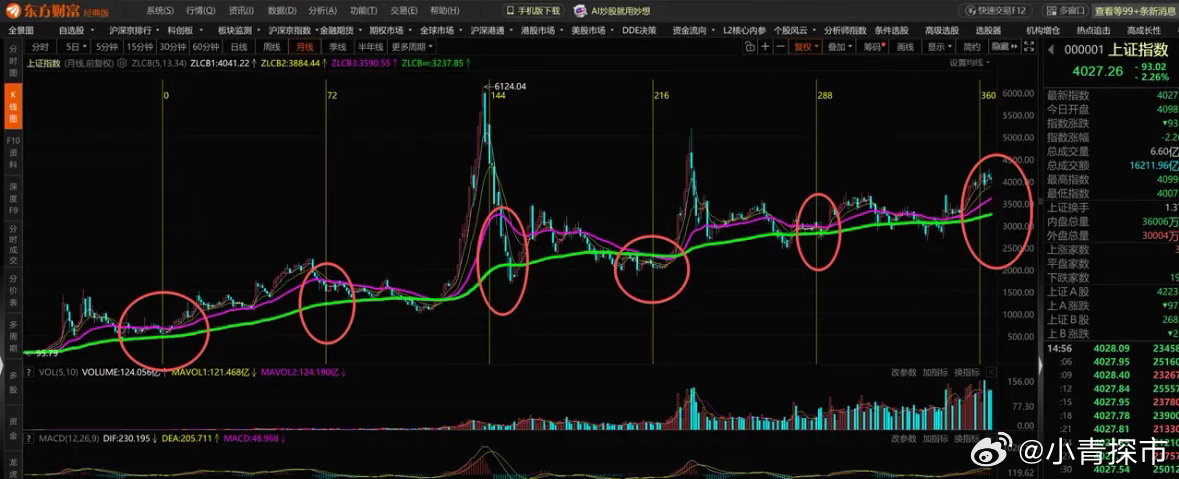The width and height of the screenshot is (1179, 479).
Task: Click 换指标 in MACD panel
Action: (967, 439)
